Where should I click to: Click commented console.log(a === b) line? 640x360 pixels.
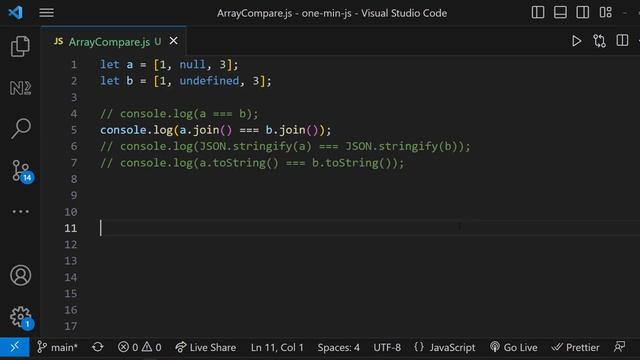pyautogui.click(x=179, y=113)
